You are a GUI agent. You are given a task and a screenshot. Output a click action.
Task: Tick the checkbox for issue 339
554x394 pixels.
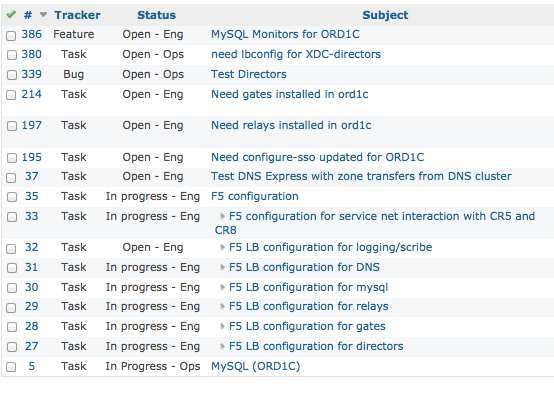click(x=11, y=75)
